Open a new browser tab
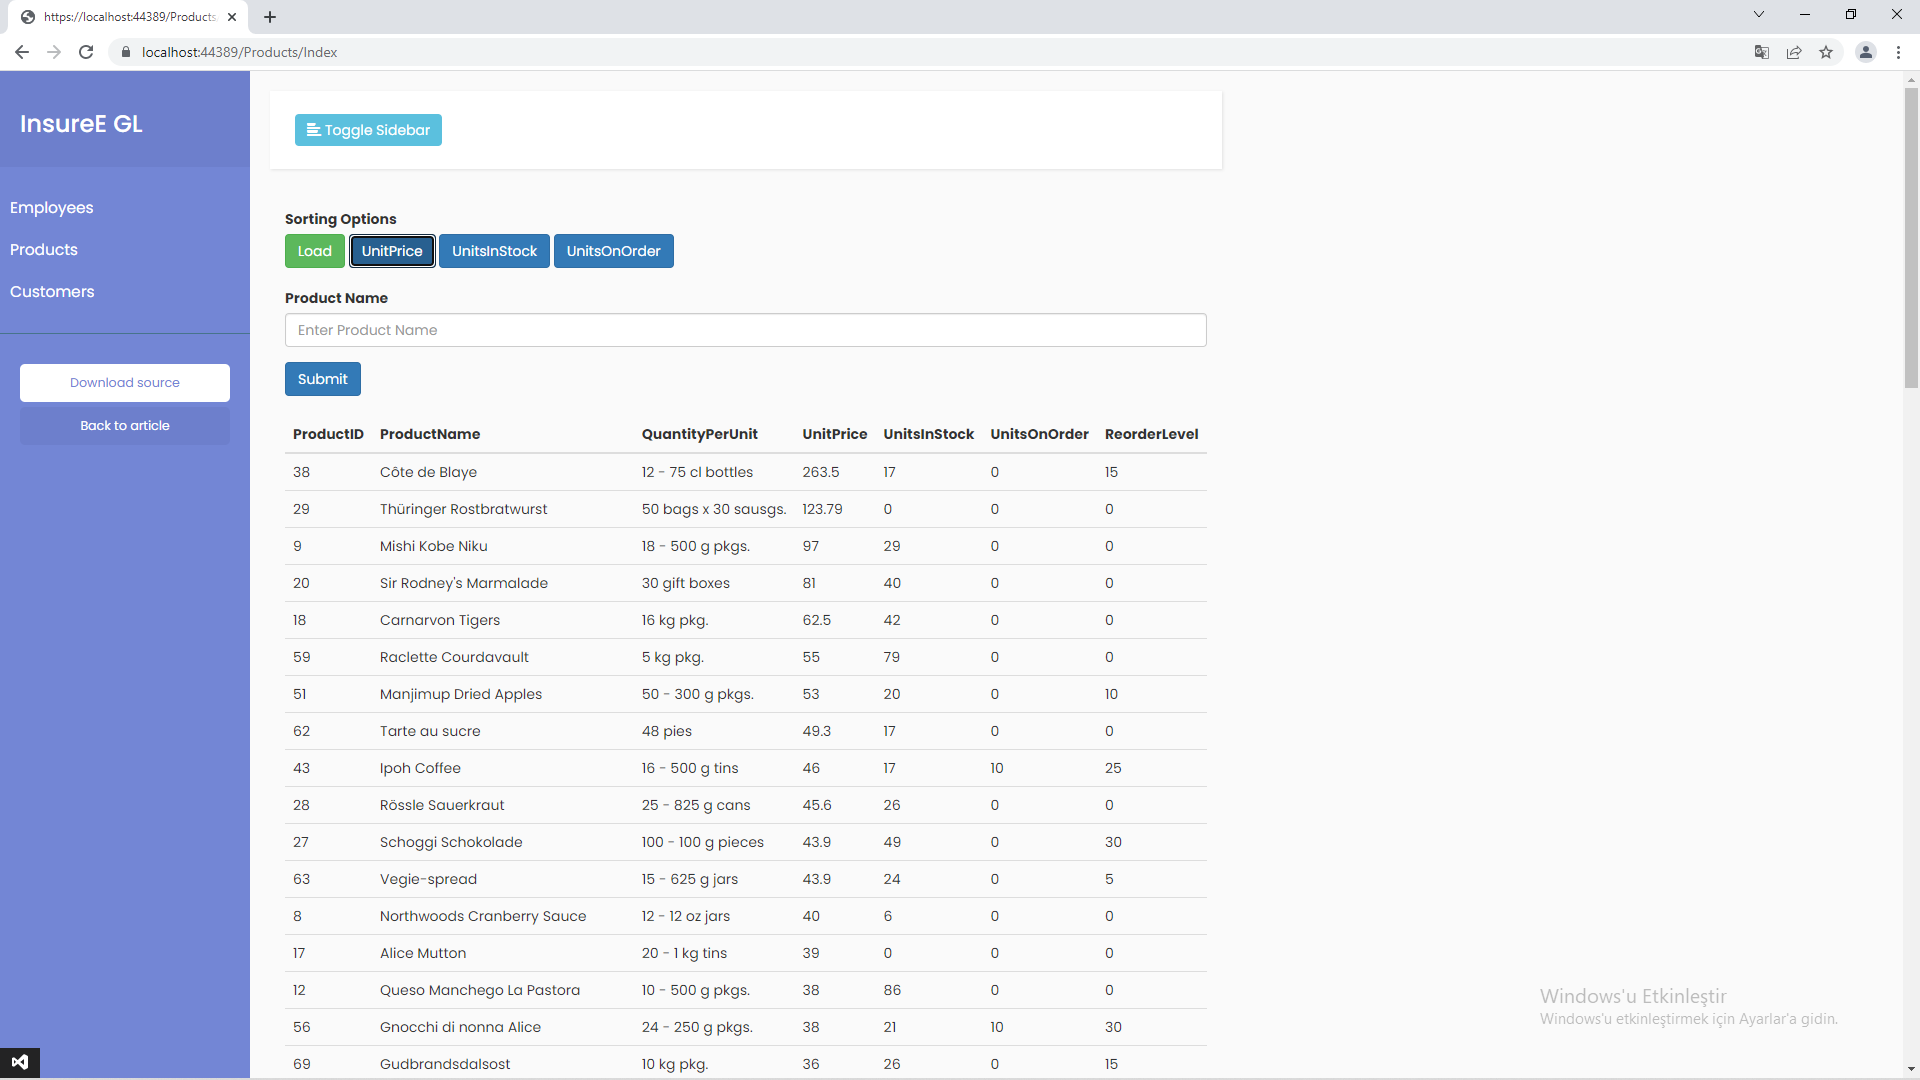Screen dimensions: 1920x1080 (x=270, y=17)
